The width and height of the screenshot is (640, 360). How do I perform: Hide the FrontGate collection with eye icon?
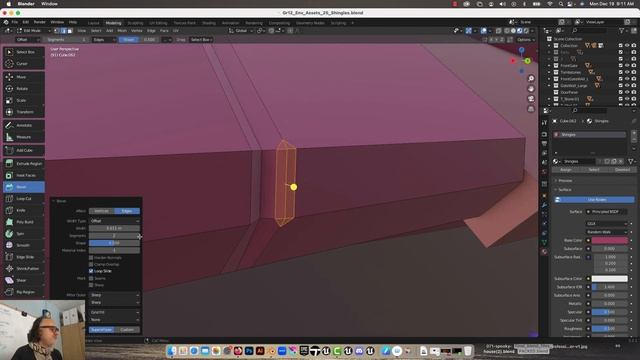point(627,65)
